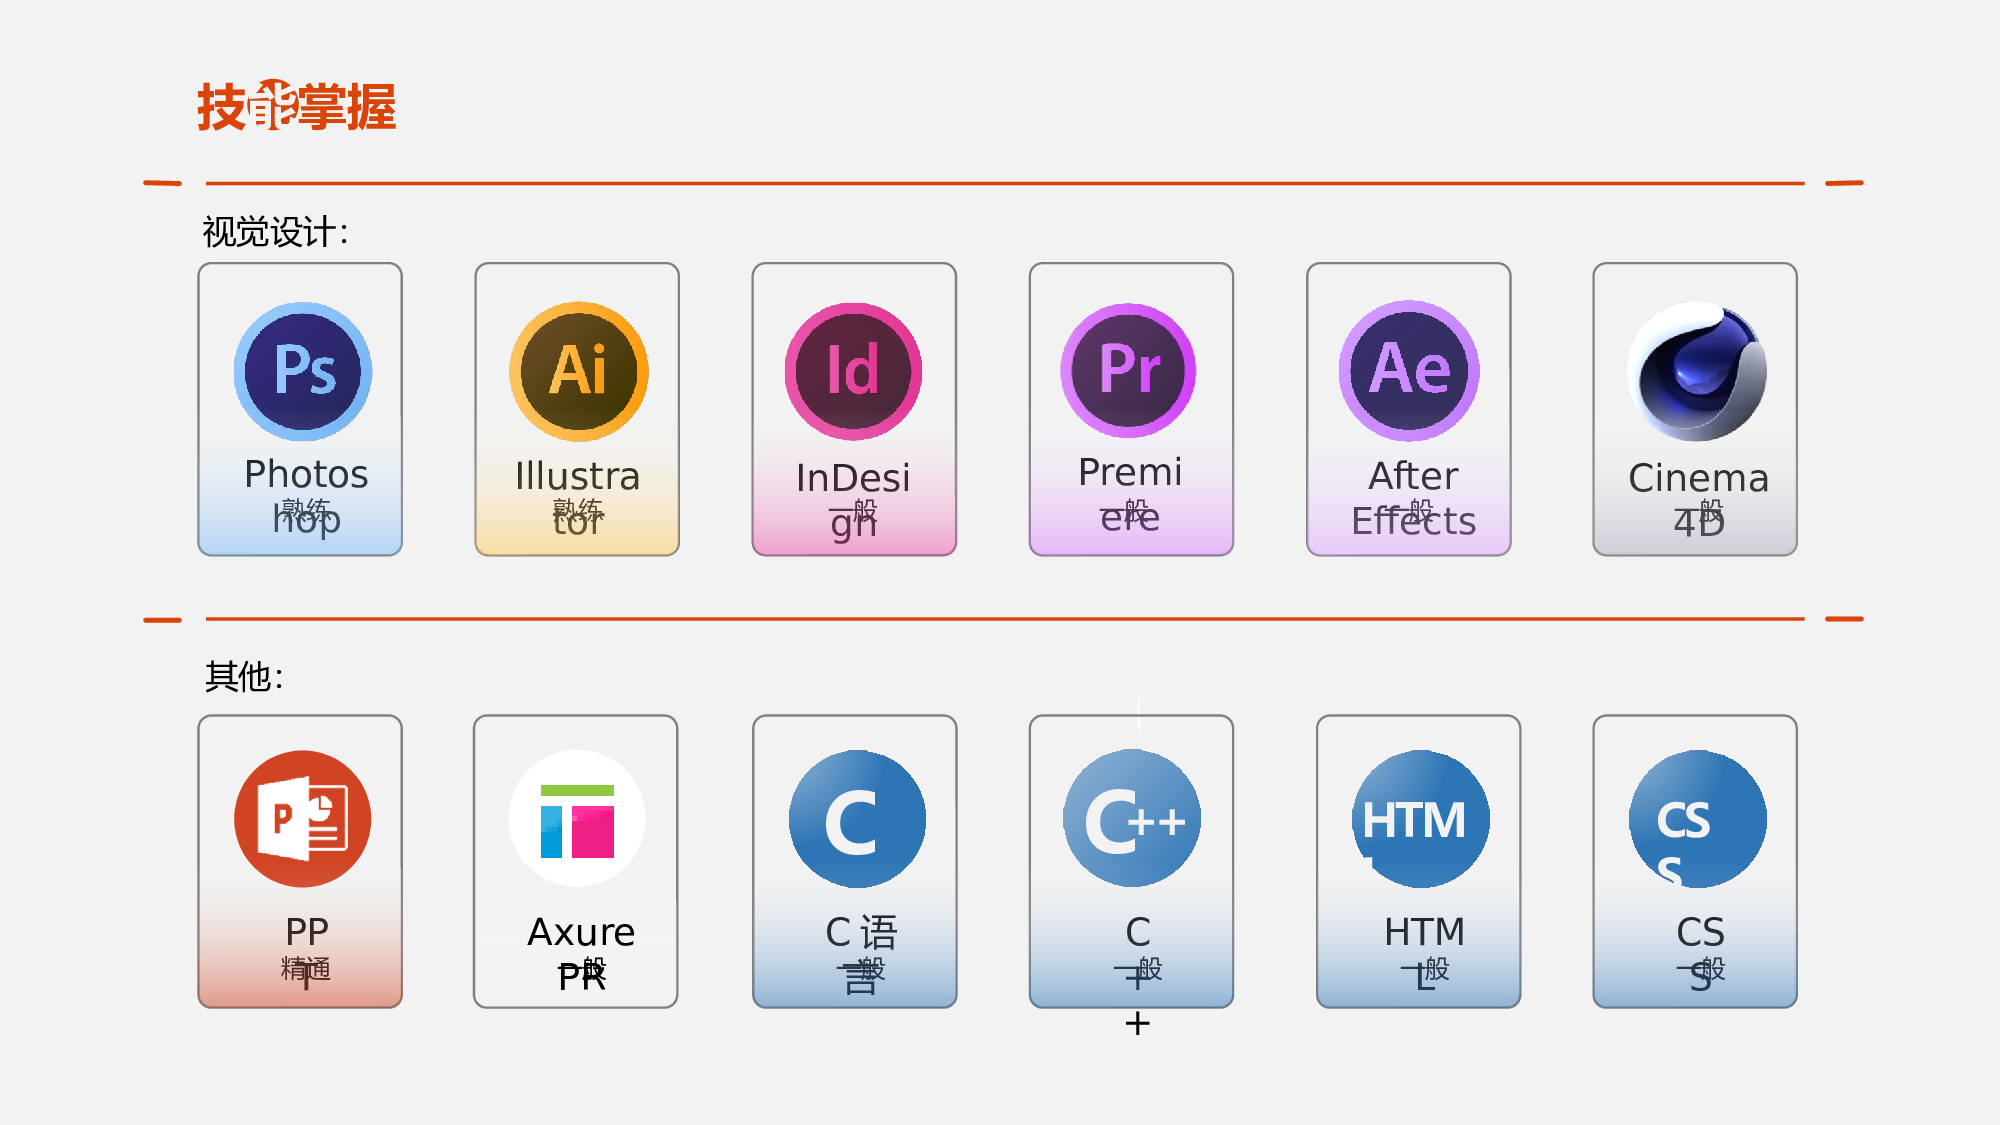Click the Photoshop Ps icon
The height and width of the screenshot is (1125, 2000).
(x=303, y=371)
